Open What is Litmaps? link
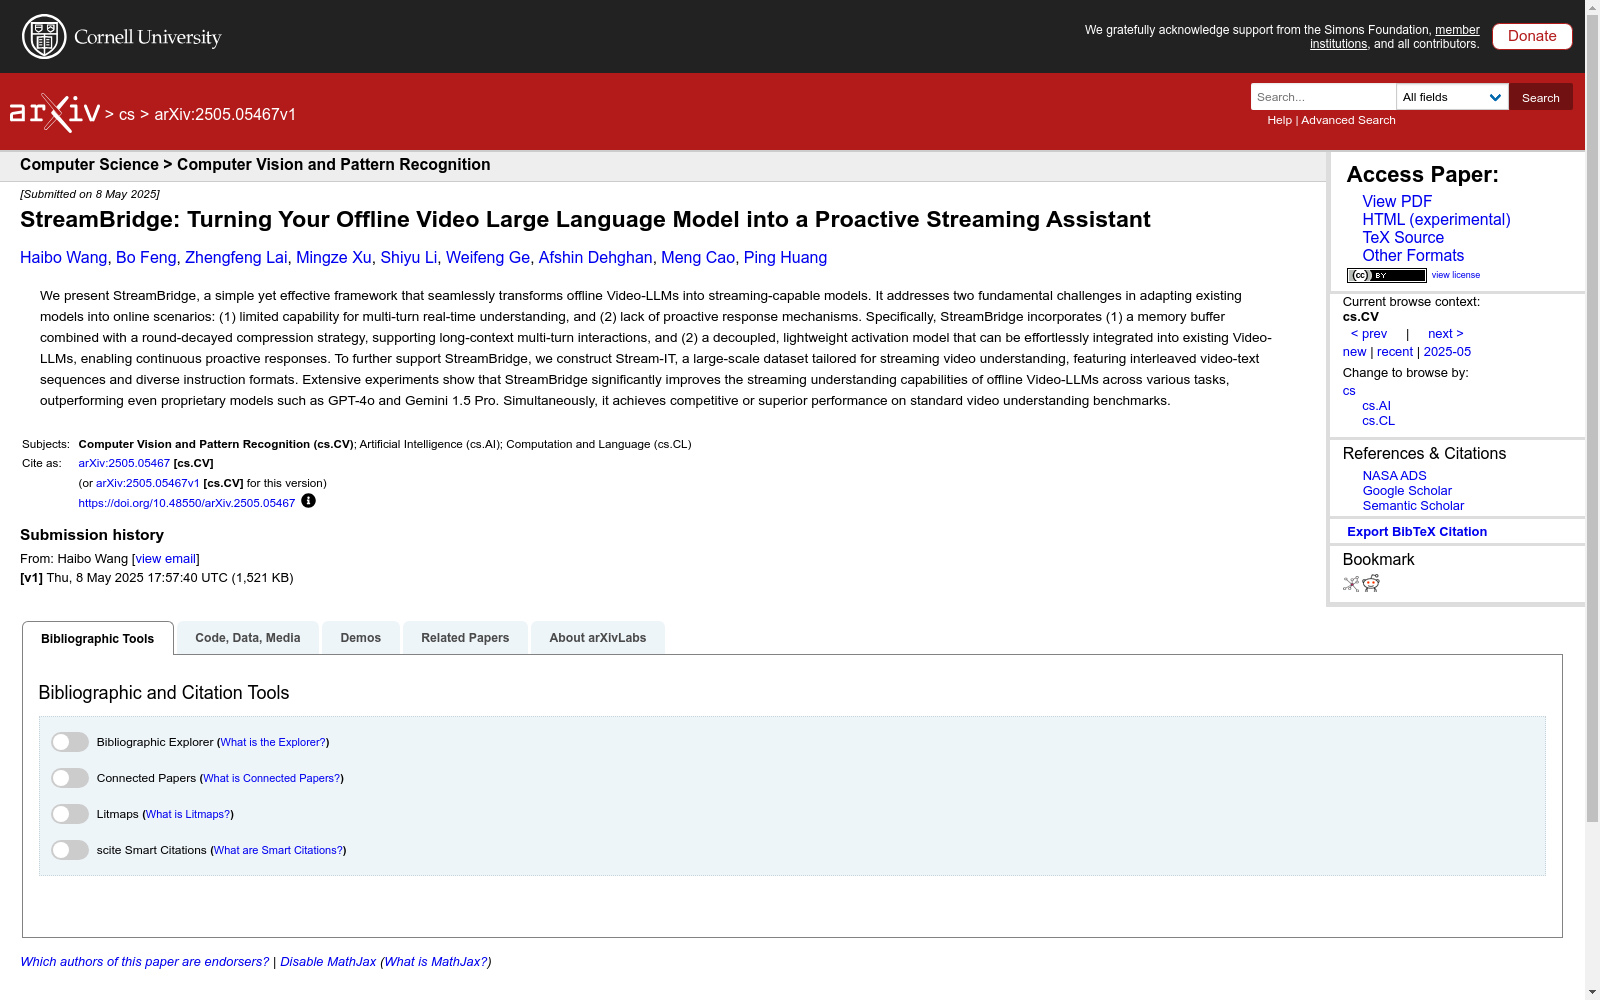 [x=188, y=814]
